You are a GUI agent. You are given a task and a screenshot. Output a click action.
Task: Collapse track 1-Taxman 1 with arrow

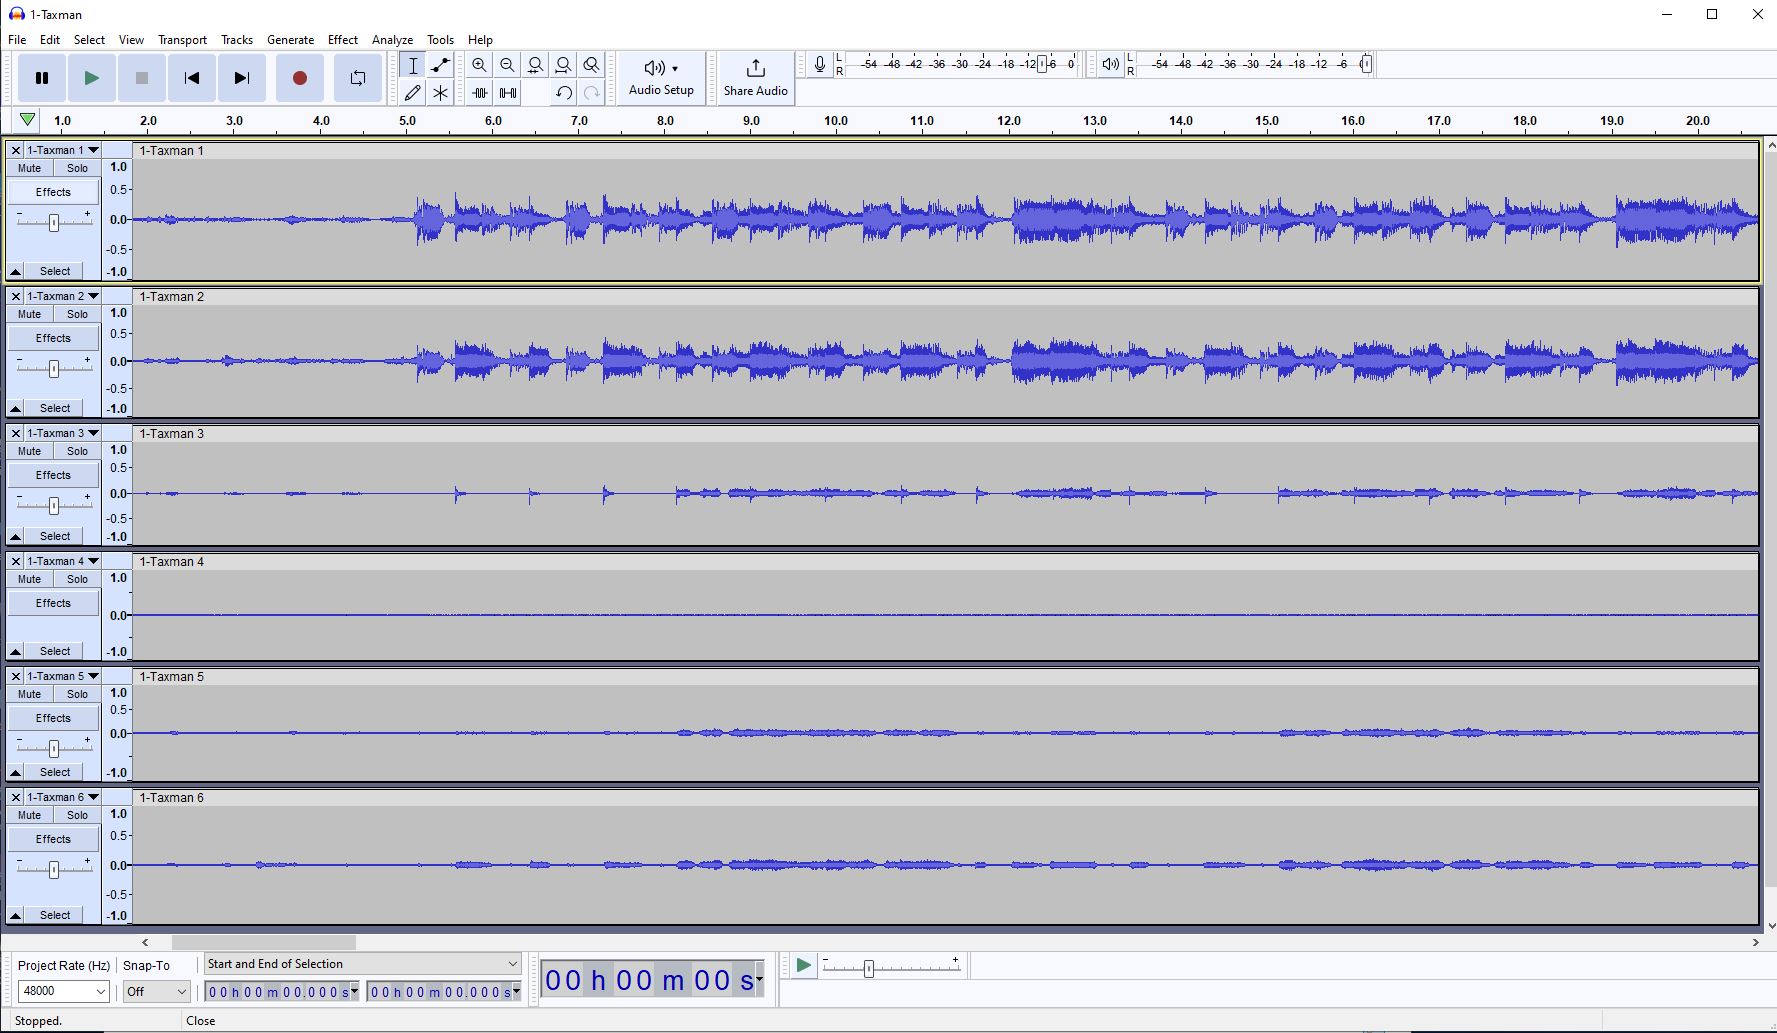click(x=15, y=271)
